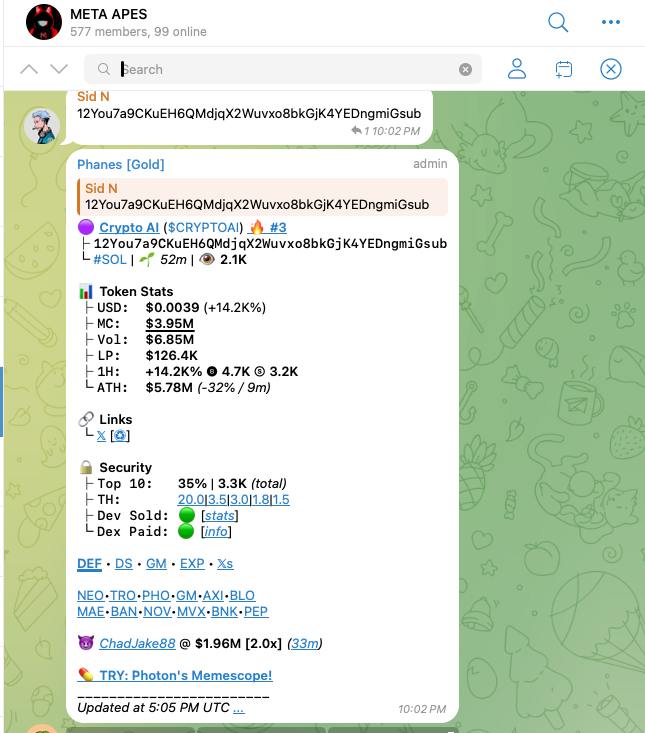
Task: Open the #SOL hashtag
Action: point(110,259)
